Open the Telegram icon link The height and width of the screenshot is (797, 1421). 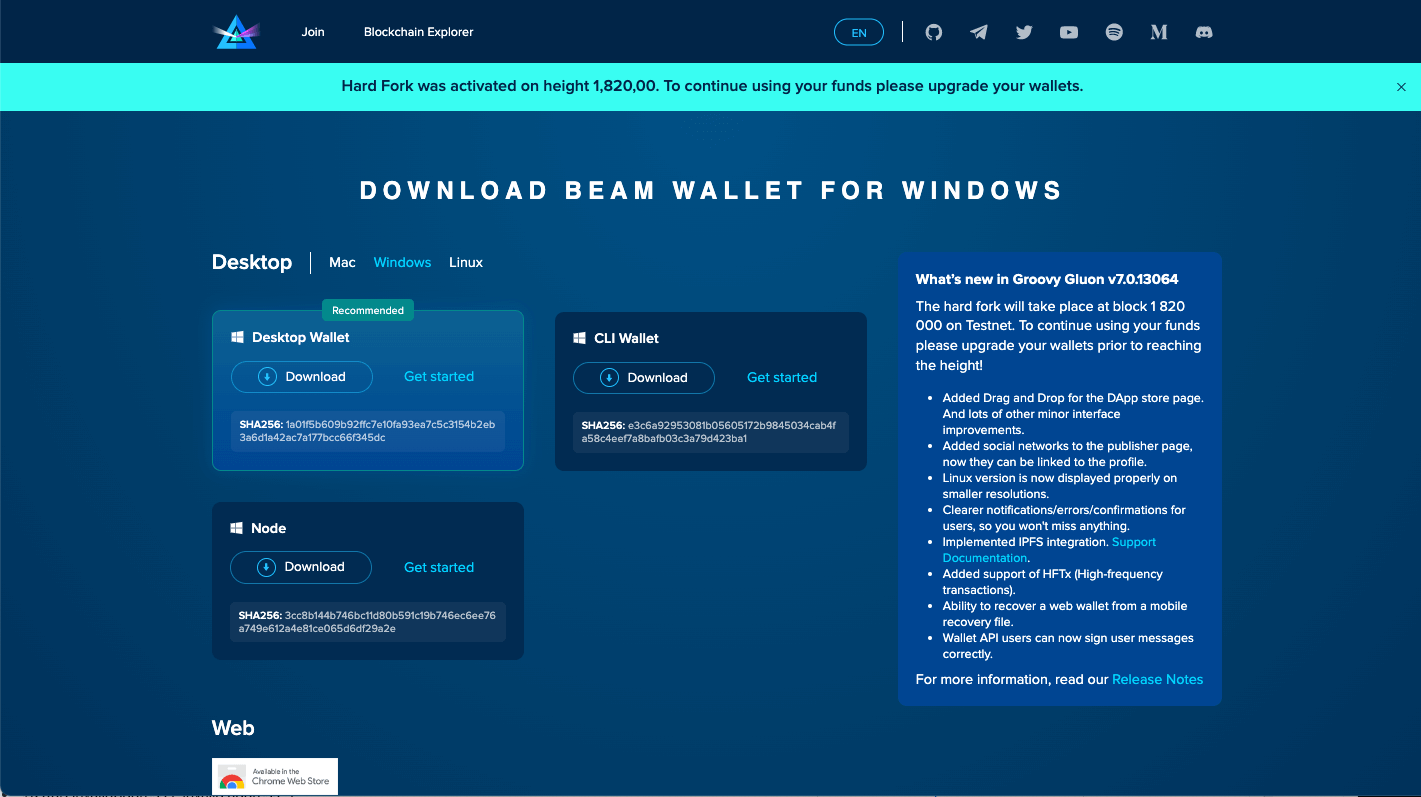979,32
